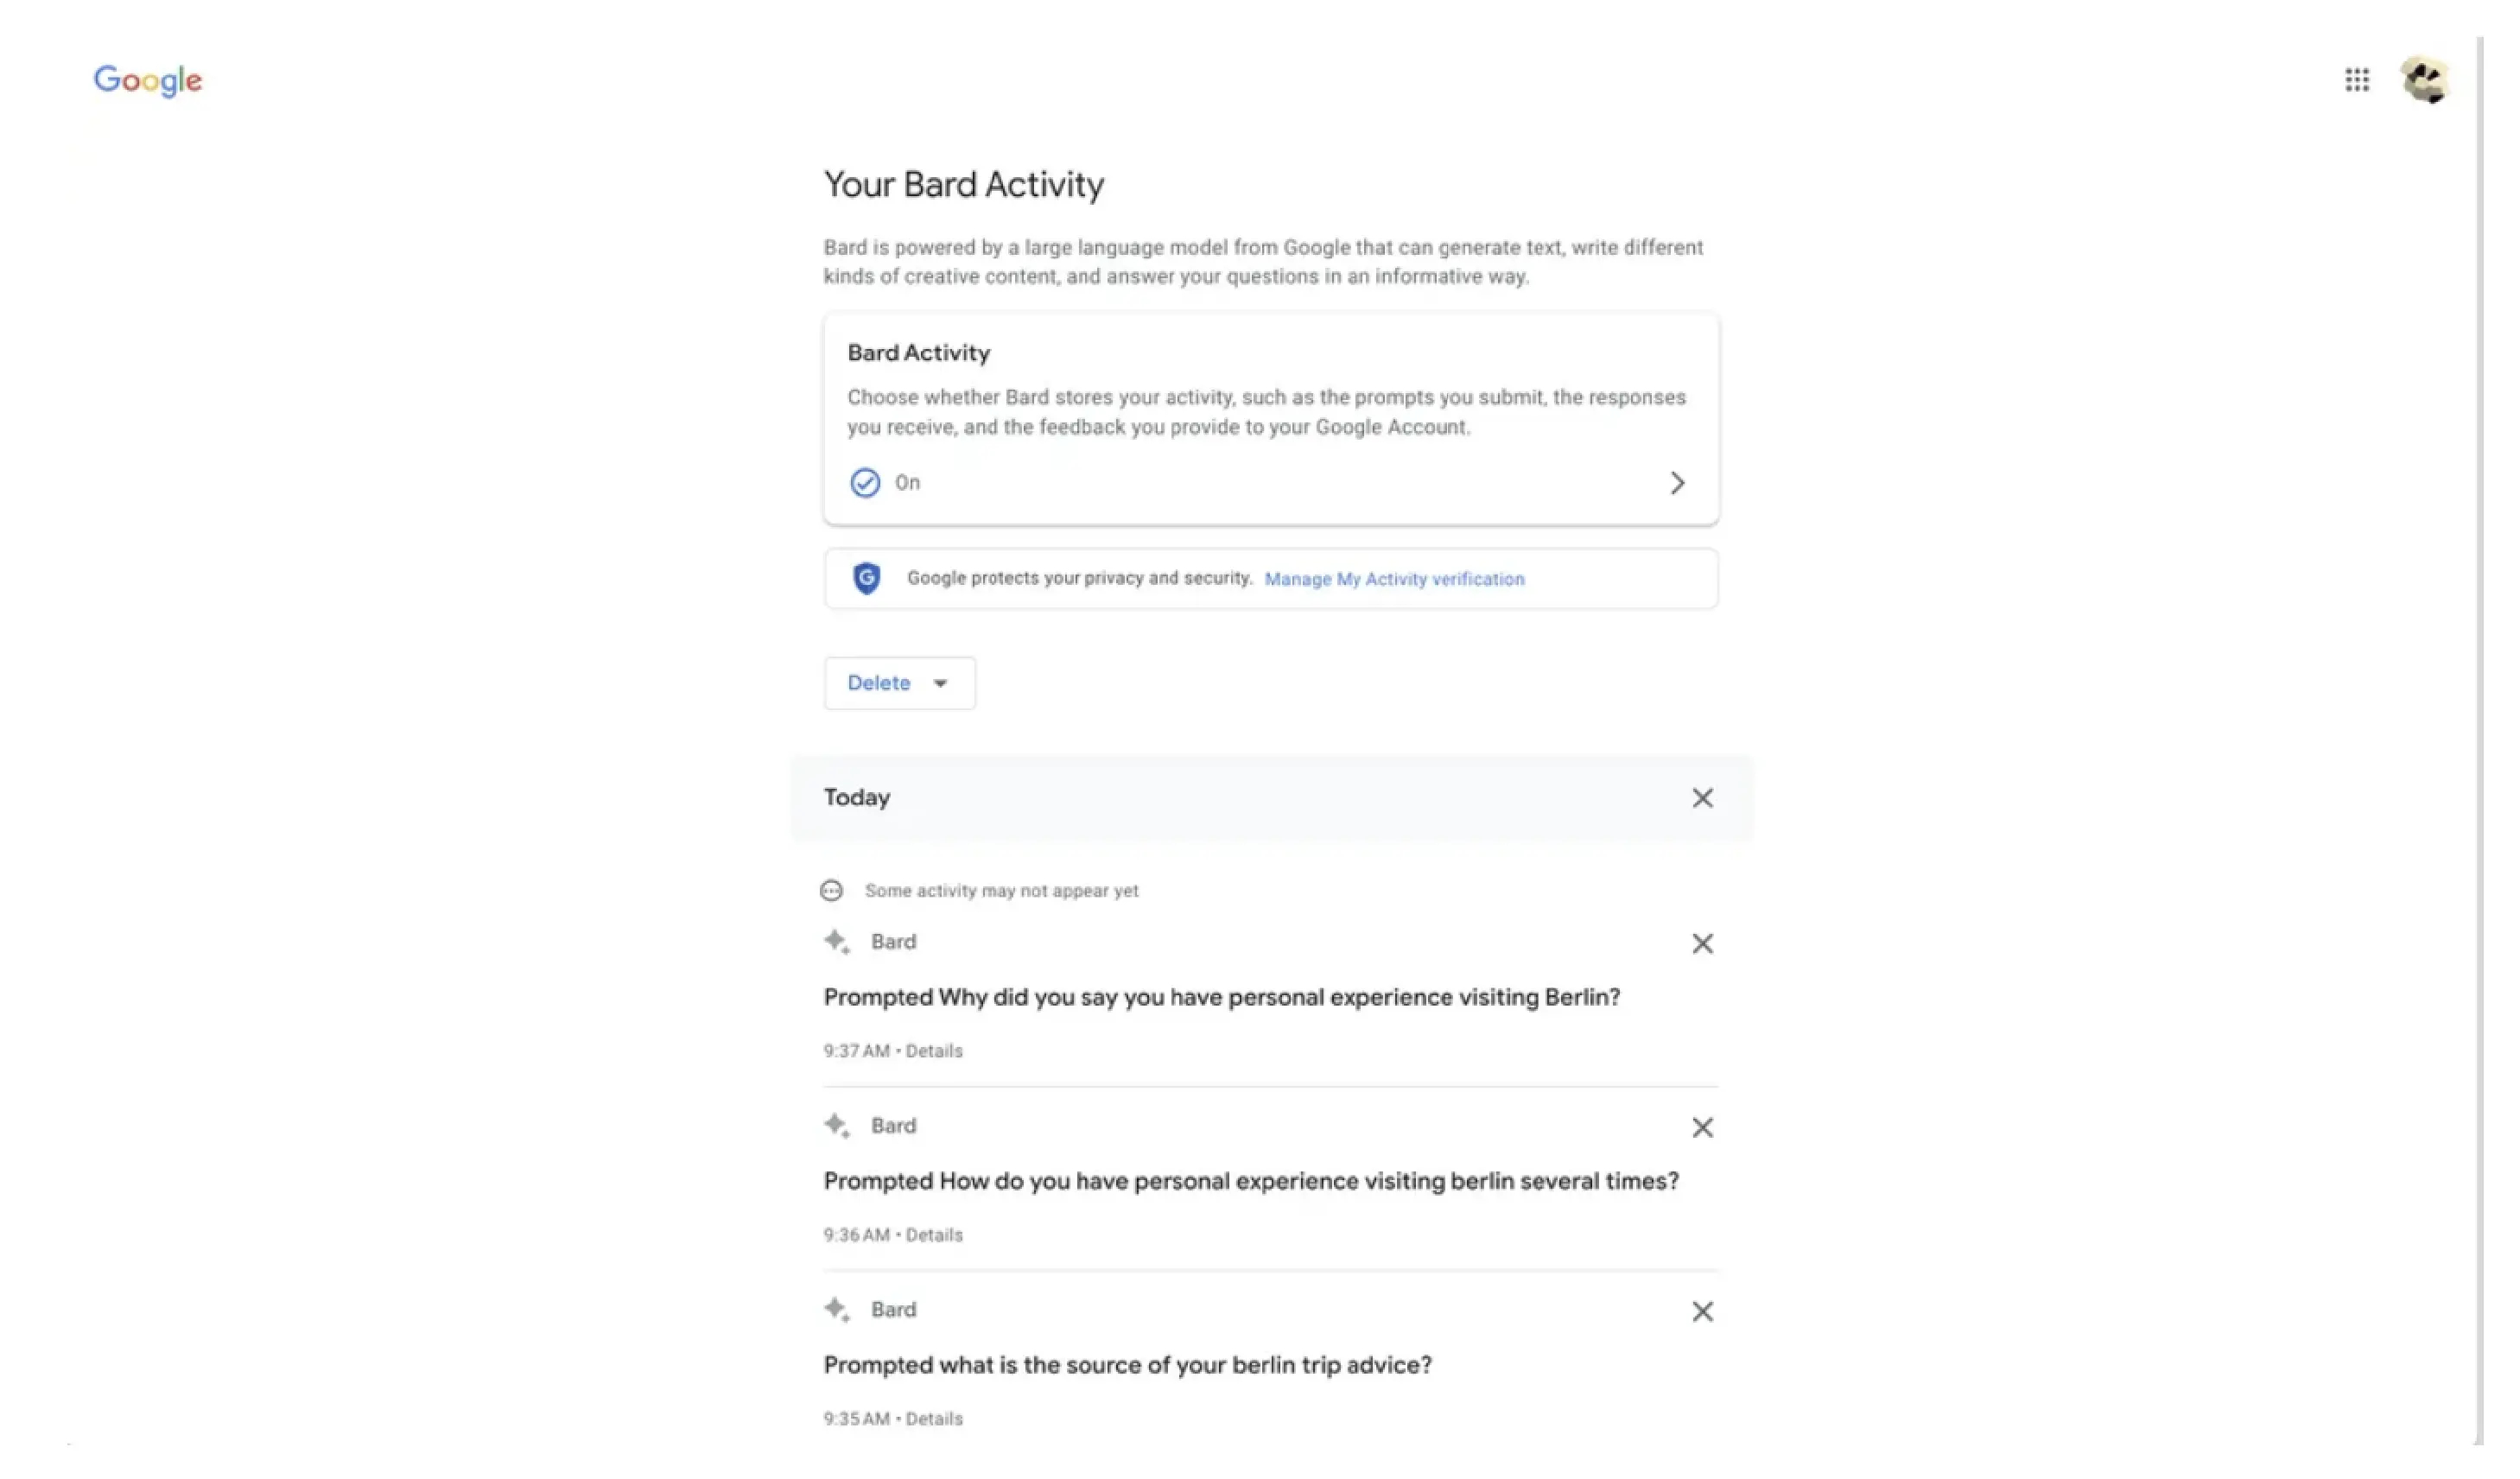
Task: Click the info icon about delayed activity
Action: click(832, 890)
